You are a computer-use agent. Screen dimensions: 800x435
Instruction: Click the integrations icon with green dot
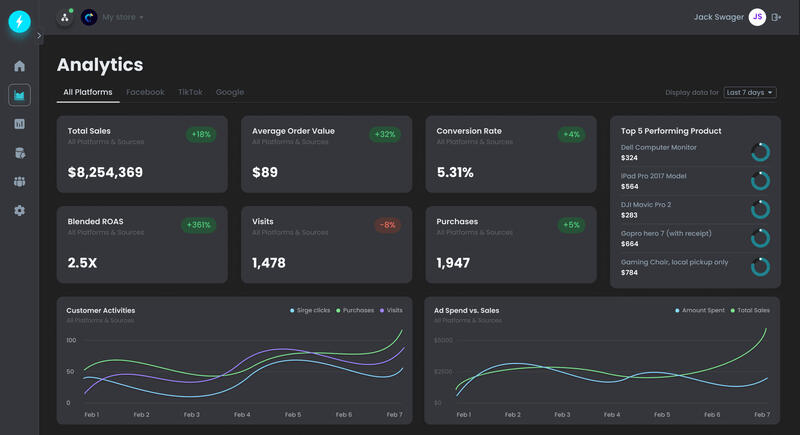(x=64, y=17)
